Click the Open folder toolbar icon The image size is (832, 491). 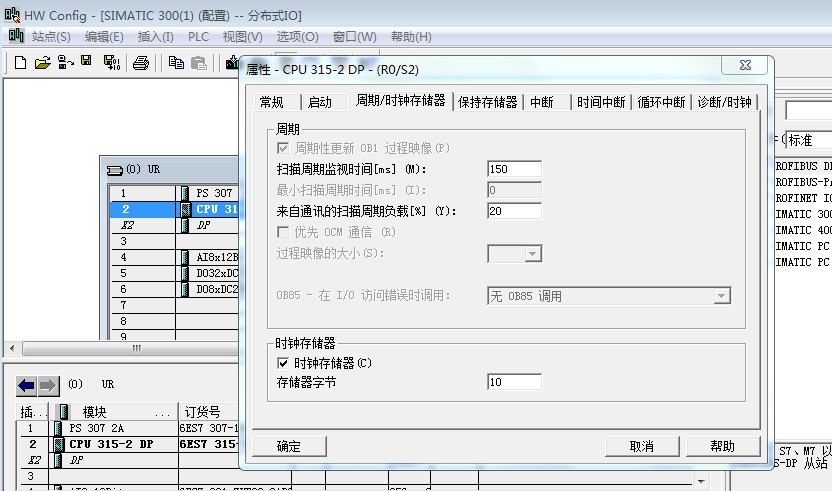tap(42, 63)
